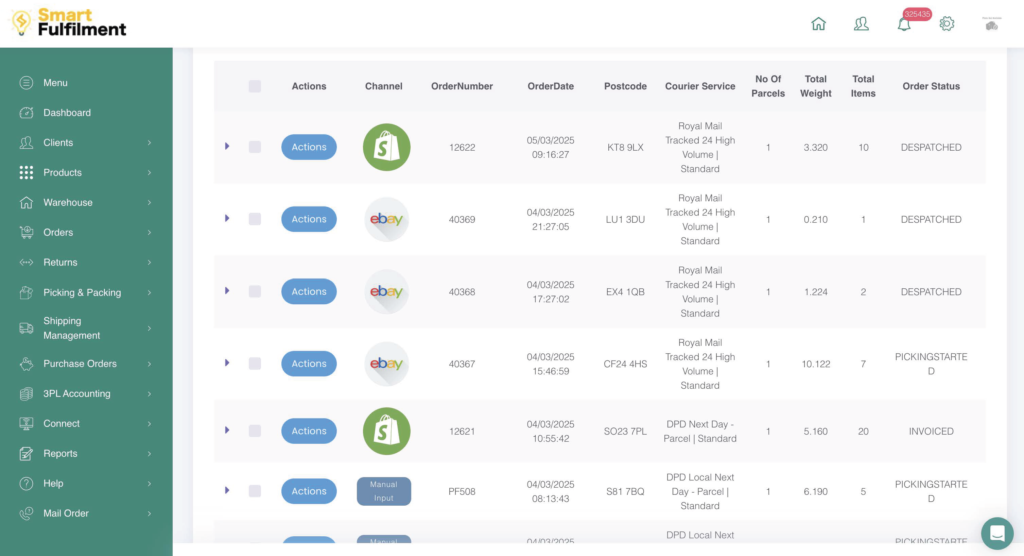
Task: Open the chat widget icon at bottom right
Action: click(996, 533)
